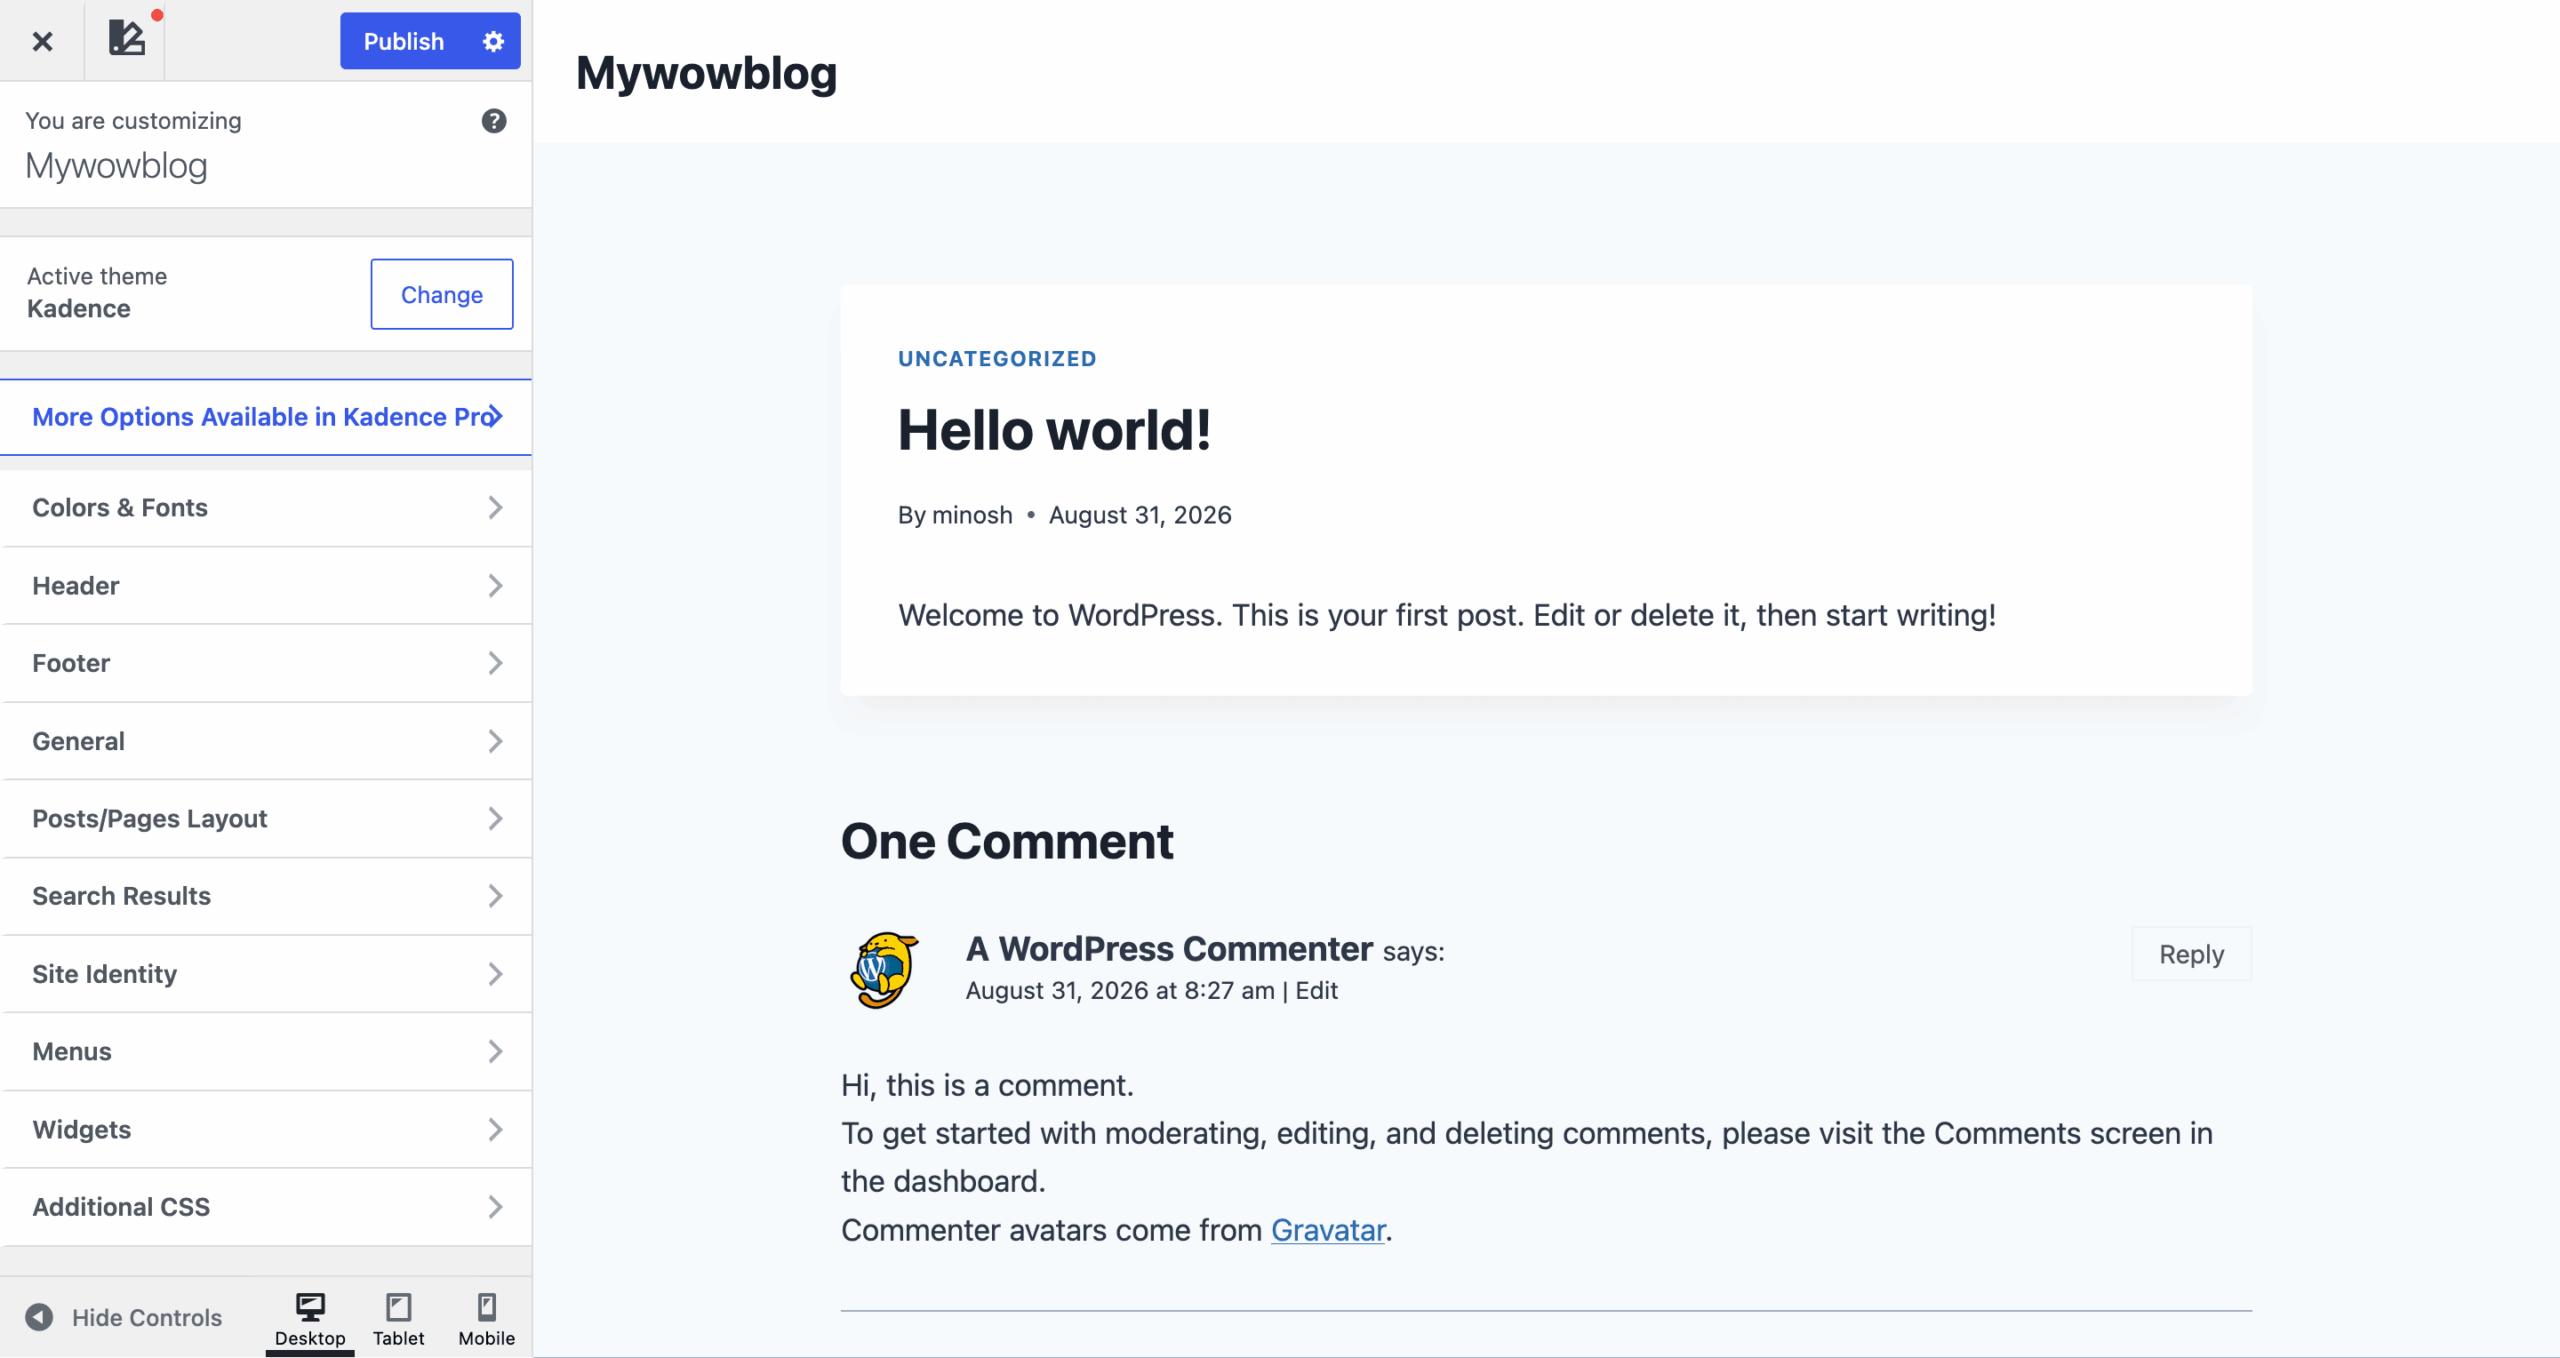Expand the Additional CSS section
Image resolution: width=2560 pixels, height=1358 pixels.
coord(266,1207)
